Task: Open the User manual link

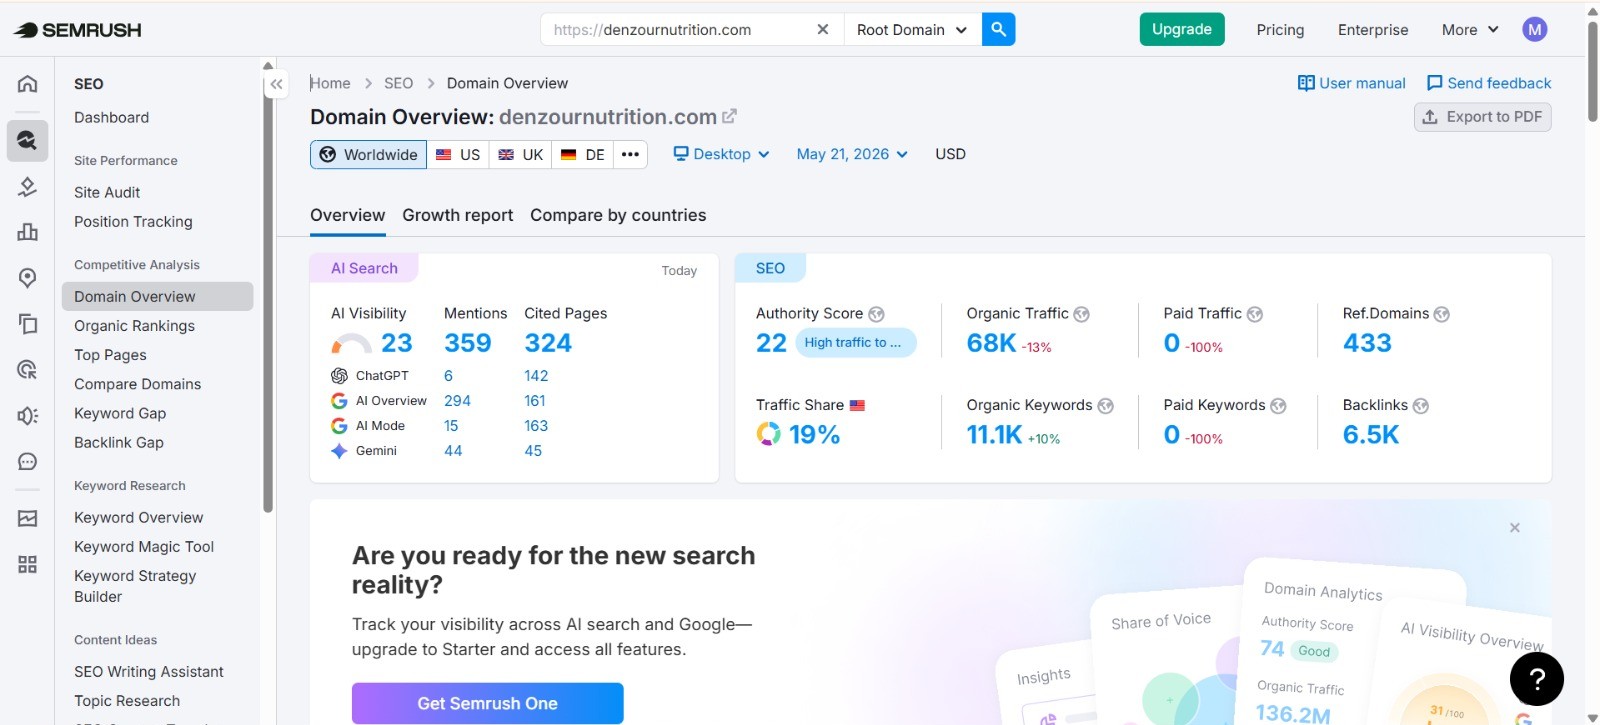Action: point(1351,83)
